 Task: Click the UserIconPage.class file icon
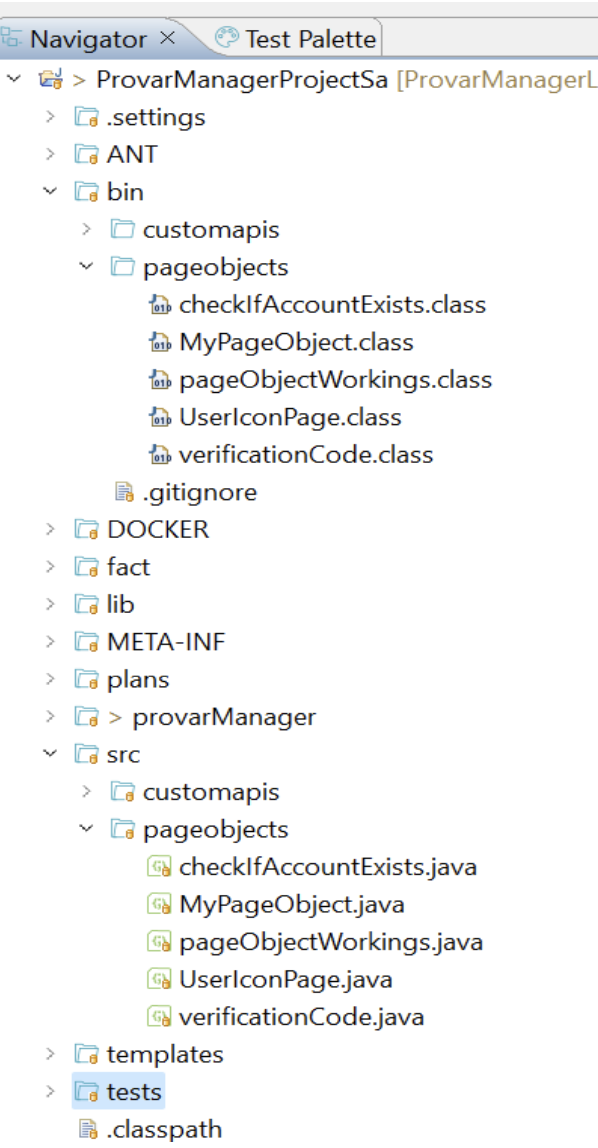(x=159, y=417)
